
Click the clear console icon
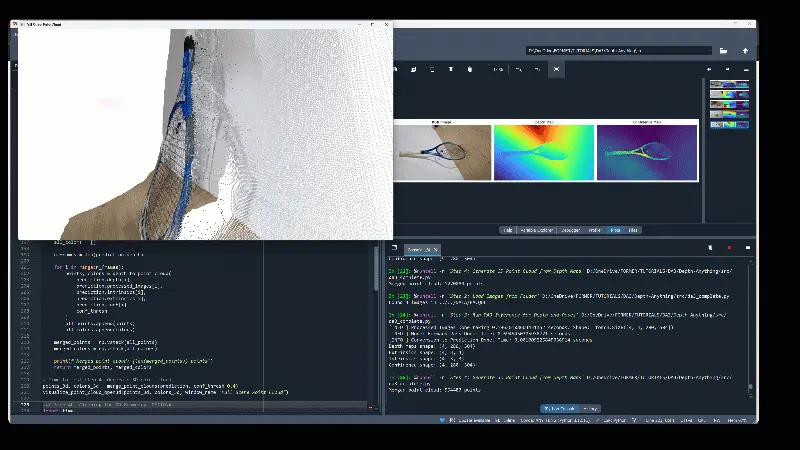coord(710,248)
